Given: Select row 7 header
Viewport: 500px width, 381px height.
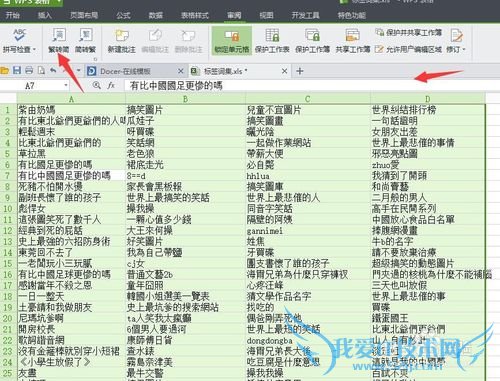Looking at the screenshot, I should (x=8, y=176).
